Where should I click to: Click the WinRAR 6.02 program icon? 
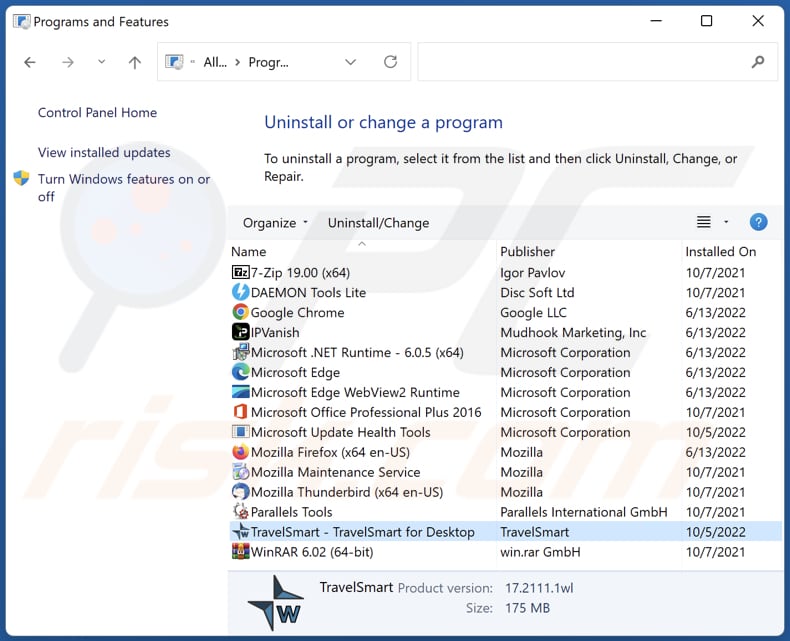(240, 552)
